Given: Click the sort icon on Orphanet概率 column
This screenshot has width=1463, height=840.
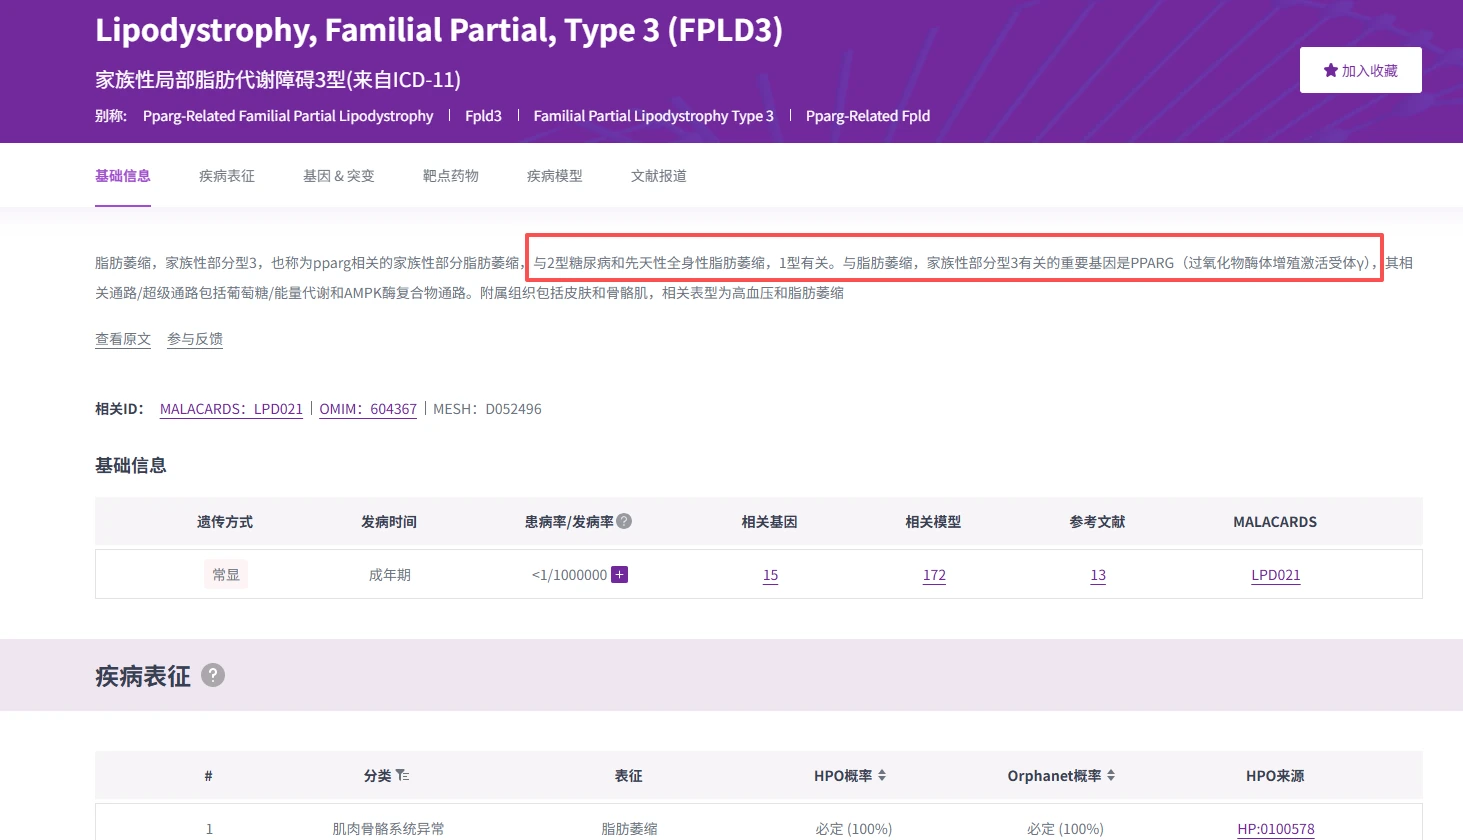Looking at the screenshot, I should tap(1113, 775).
